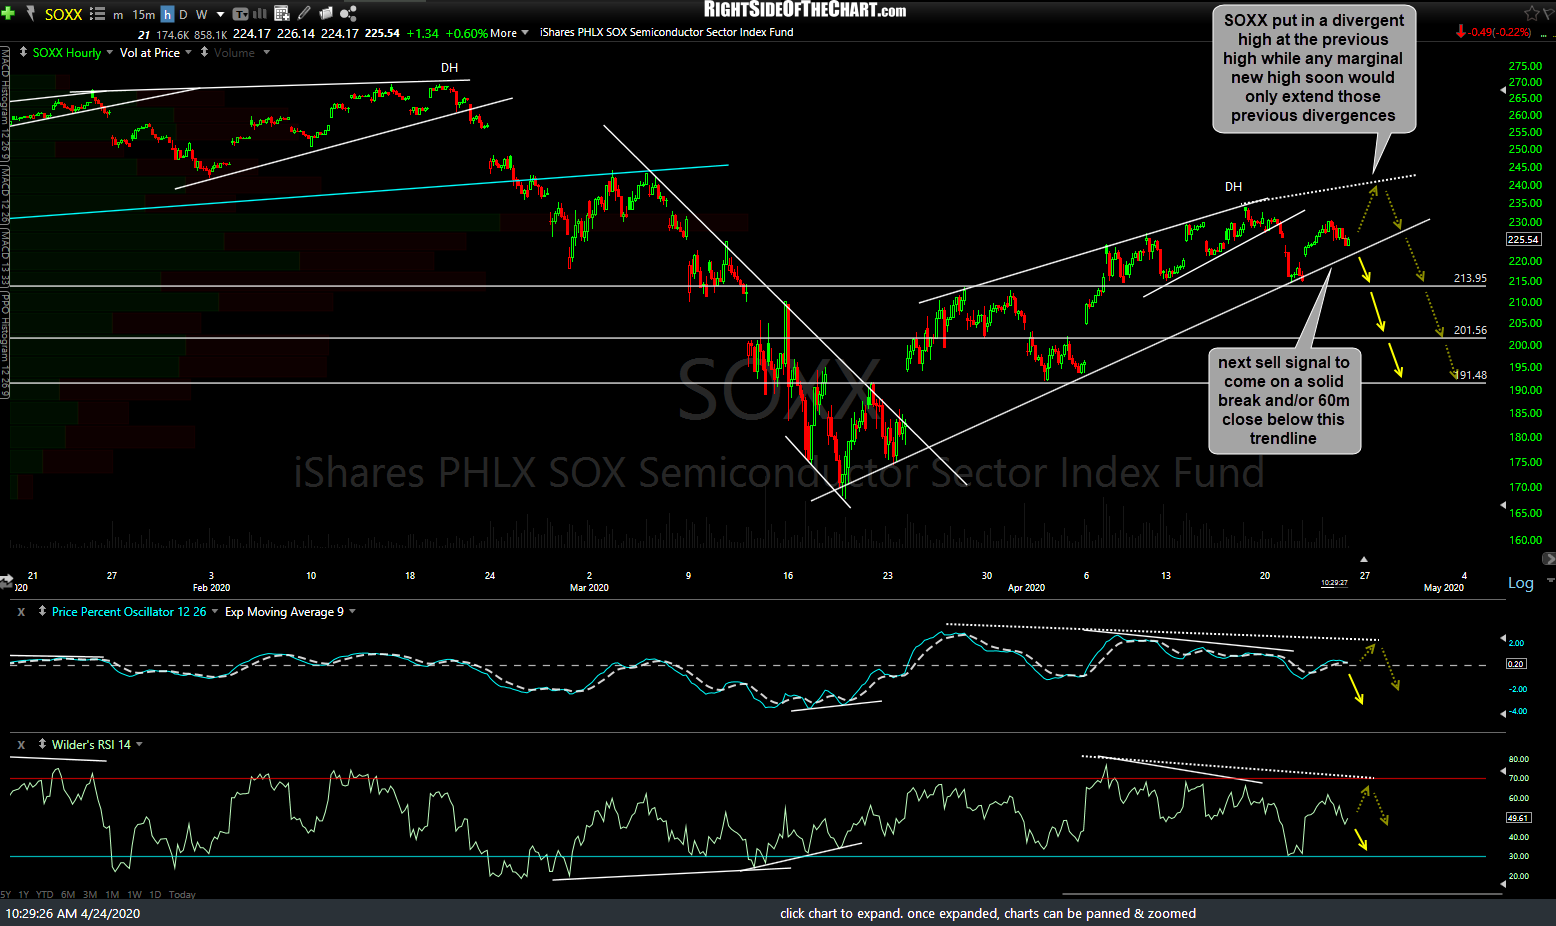Click the lightning bolt icon beside SOXX
Viewport: 1556px width, 926px height.
[29, 14]
